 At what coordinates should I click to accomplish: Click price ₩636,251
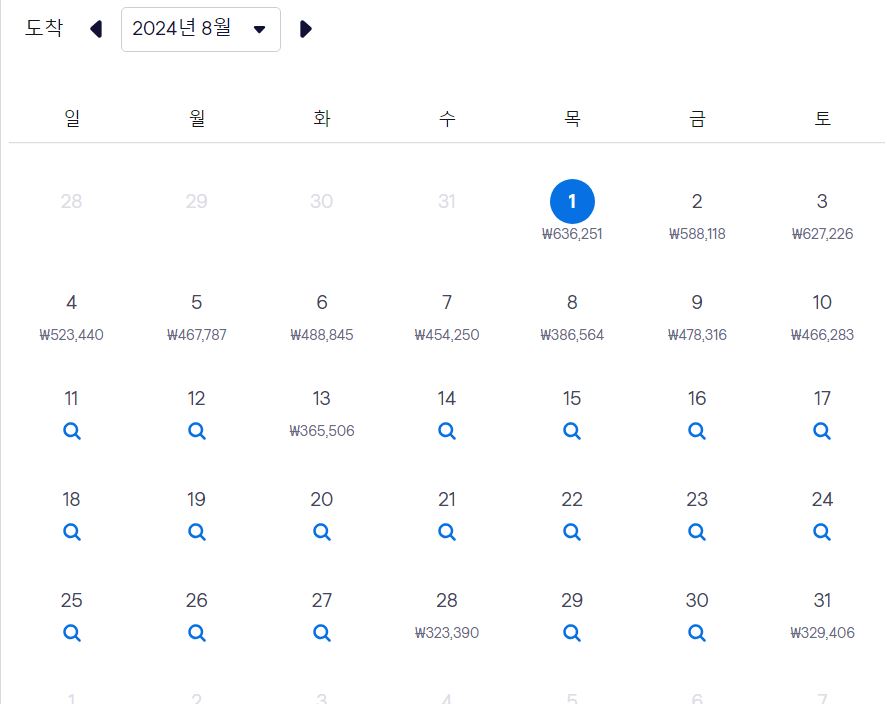click(x=572, y=234)
